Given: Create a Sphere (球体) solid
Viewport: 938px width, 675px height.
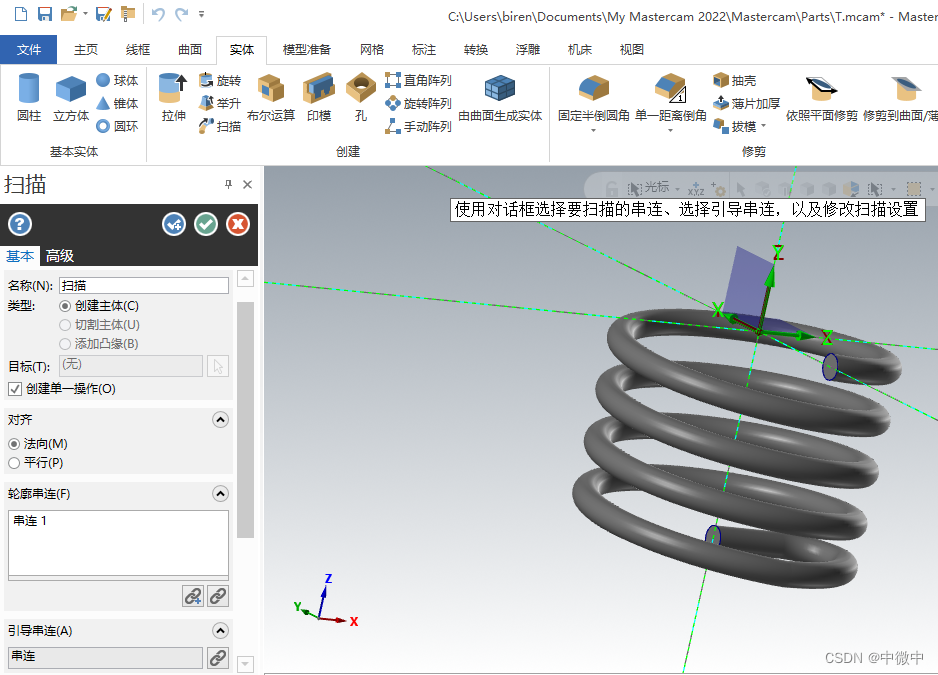Looking at the screenshot, I should (x=117, y=80).
